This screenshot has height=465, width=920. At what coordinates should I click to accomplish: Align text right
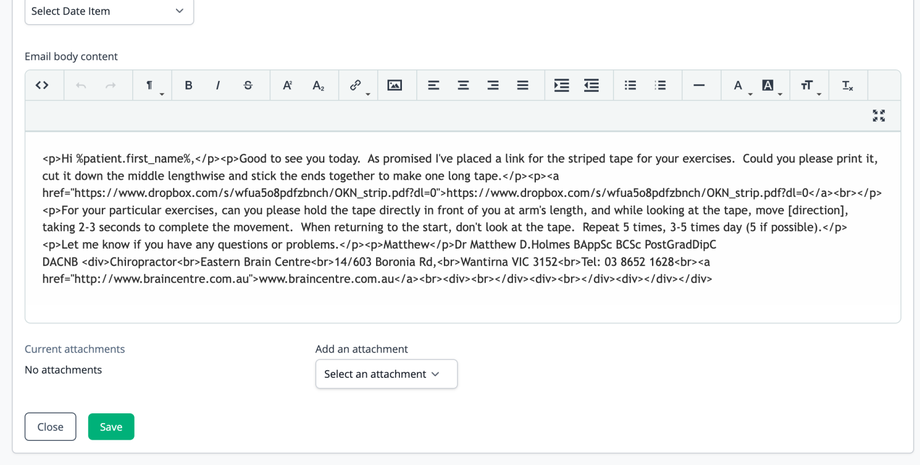[493, 86]
